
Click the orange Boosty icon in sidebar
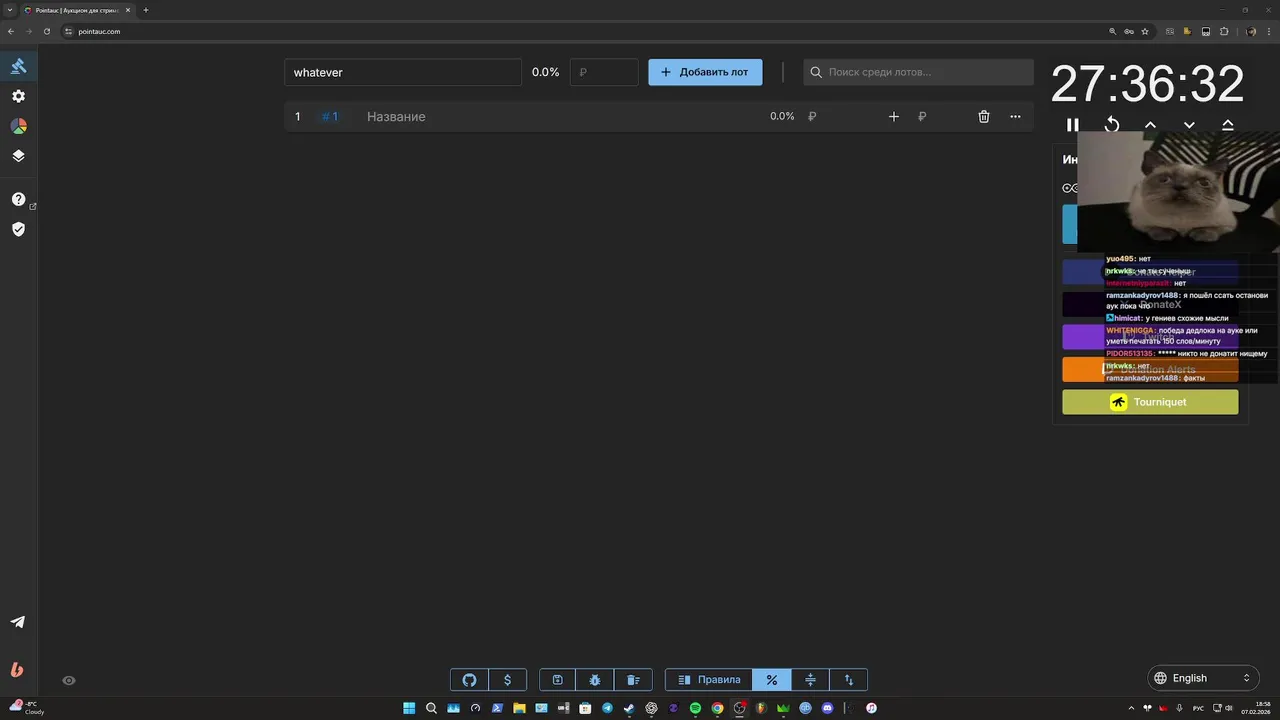click(17, 670)
